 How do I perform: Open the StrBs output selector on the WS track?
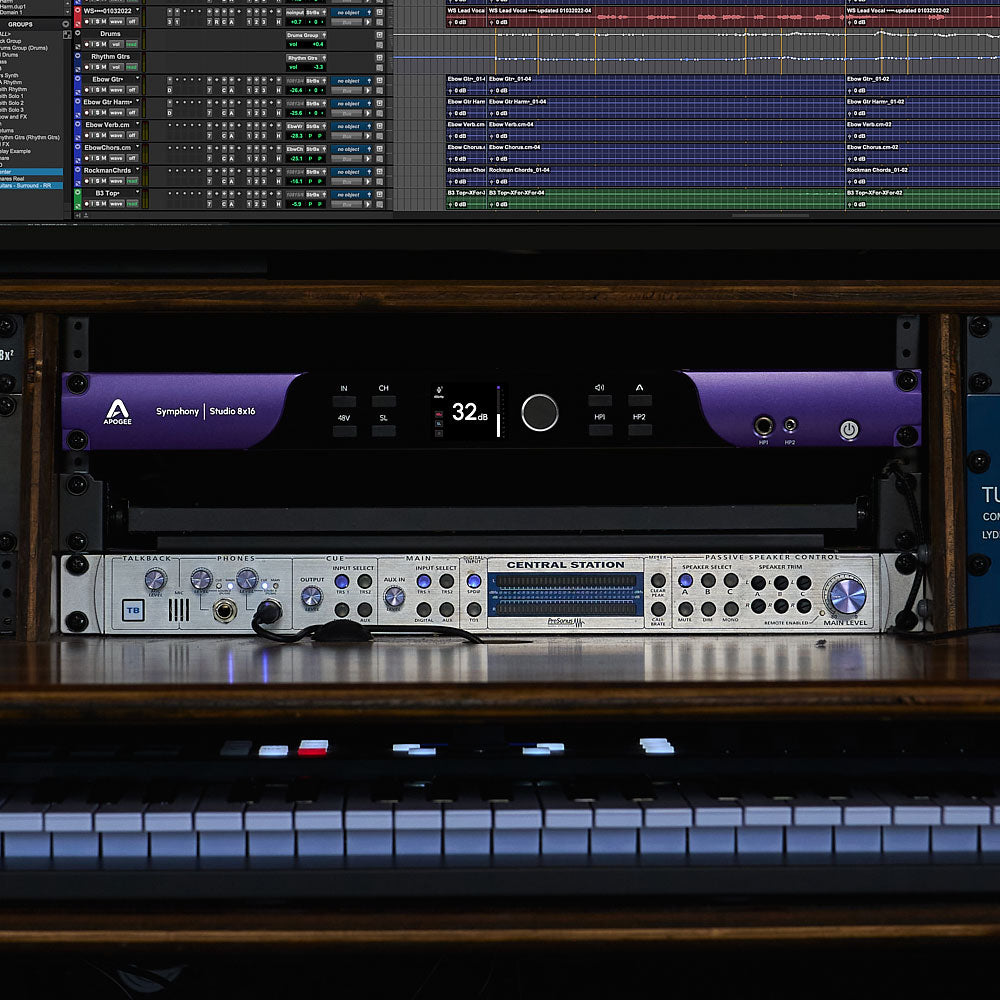(313, 12)
